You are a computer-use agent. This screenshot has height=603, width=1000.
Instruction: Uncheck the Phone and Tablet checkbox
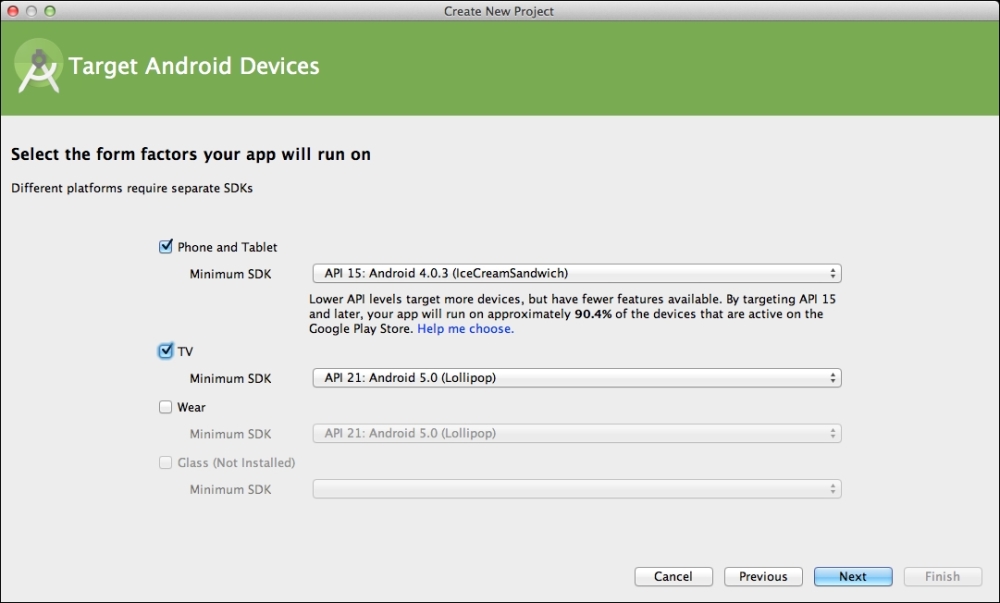166,247
